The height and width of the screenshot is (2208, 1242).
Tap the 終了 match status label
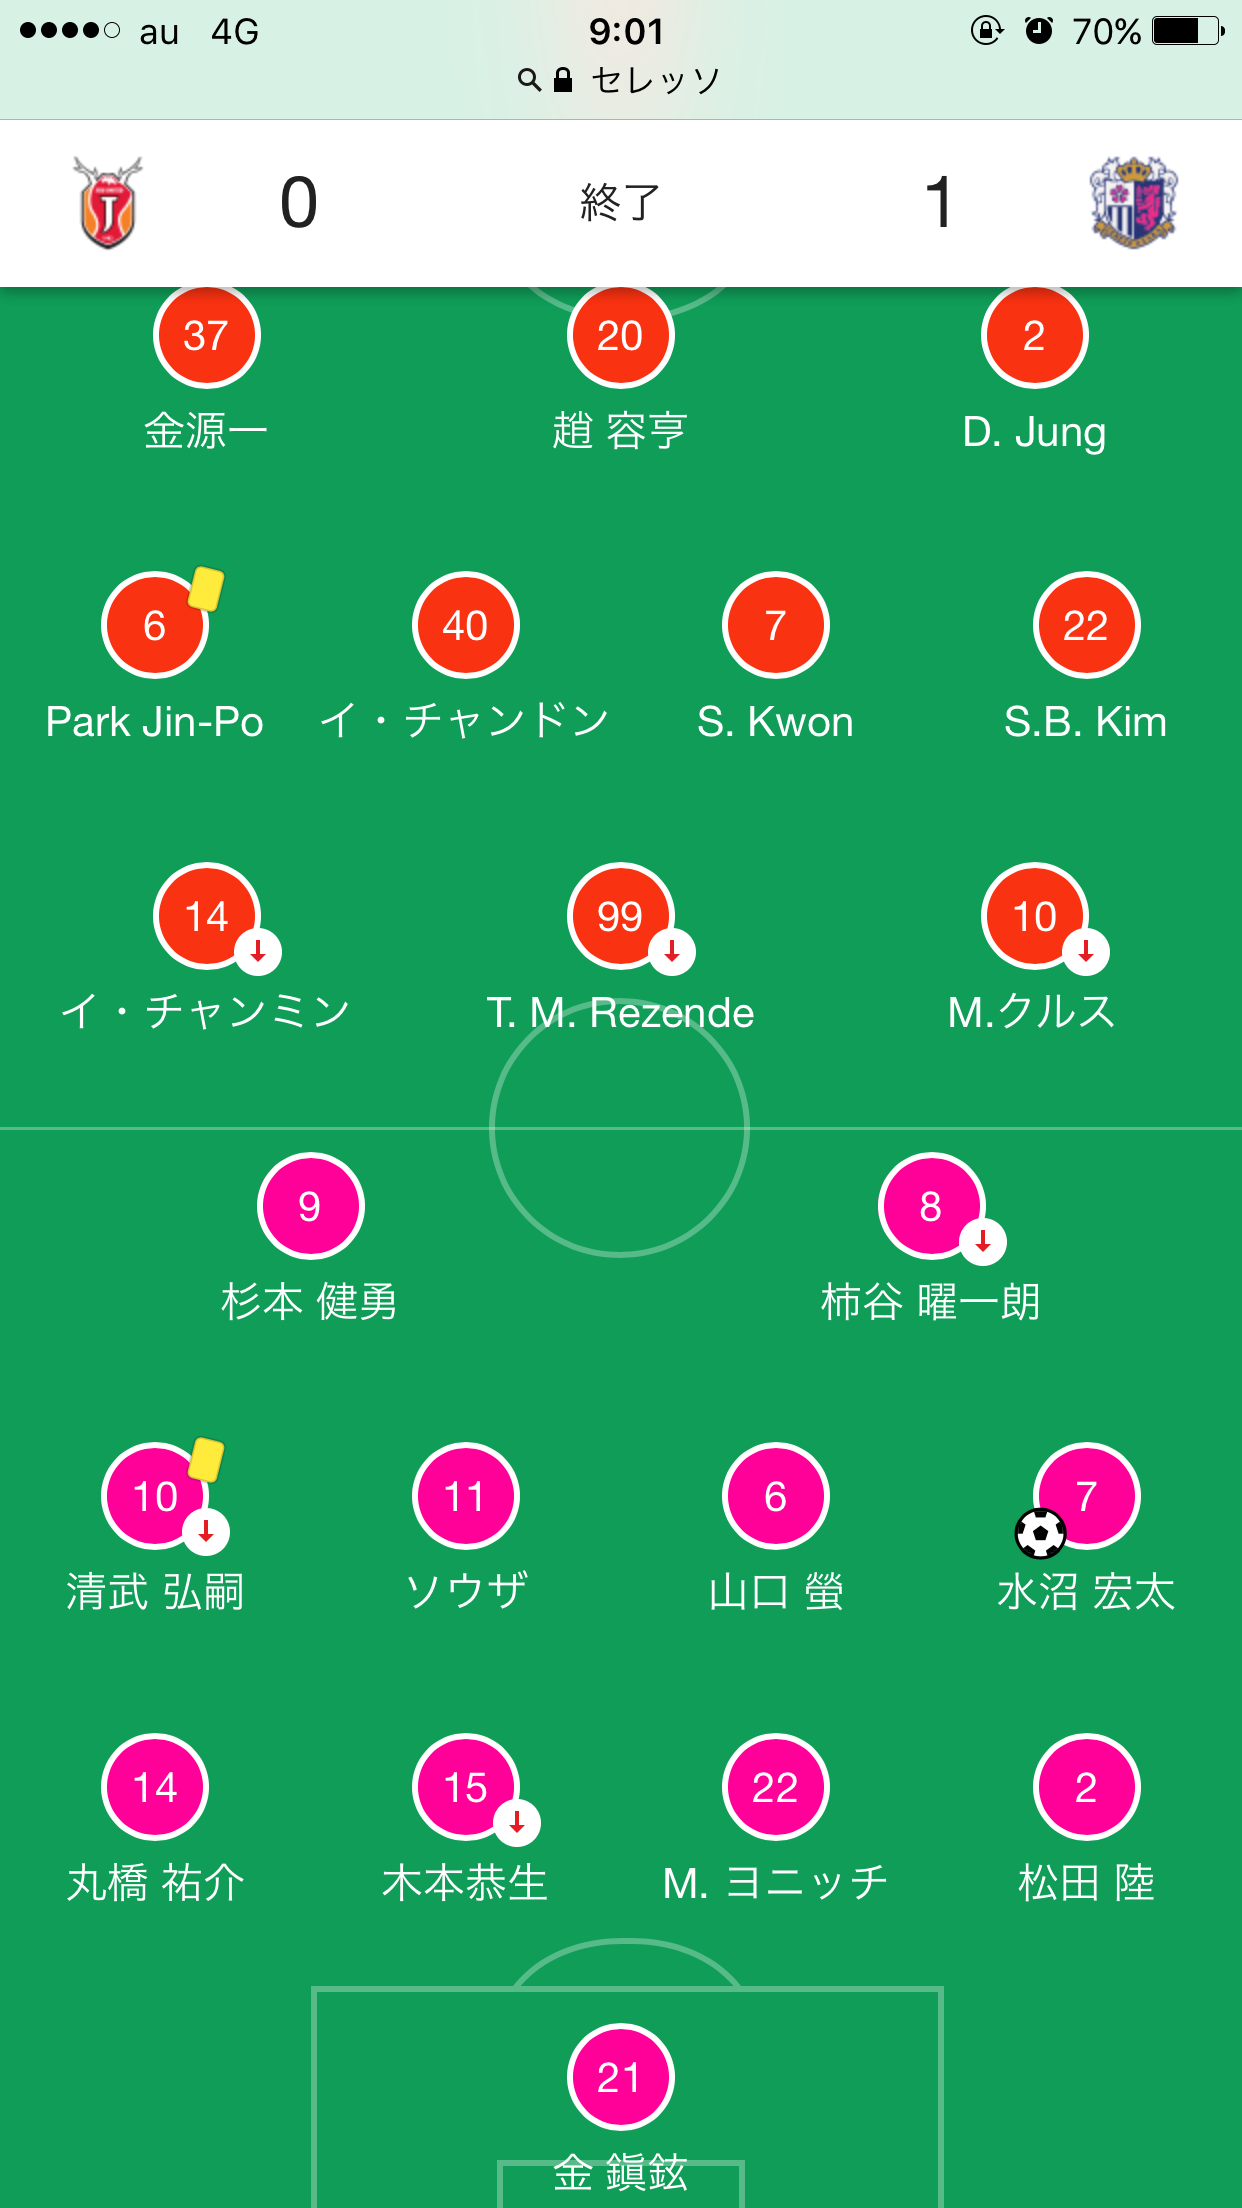pyautogui.click(x=620, y=203)
